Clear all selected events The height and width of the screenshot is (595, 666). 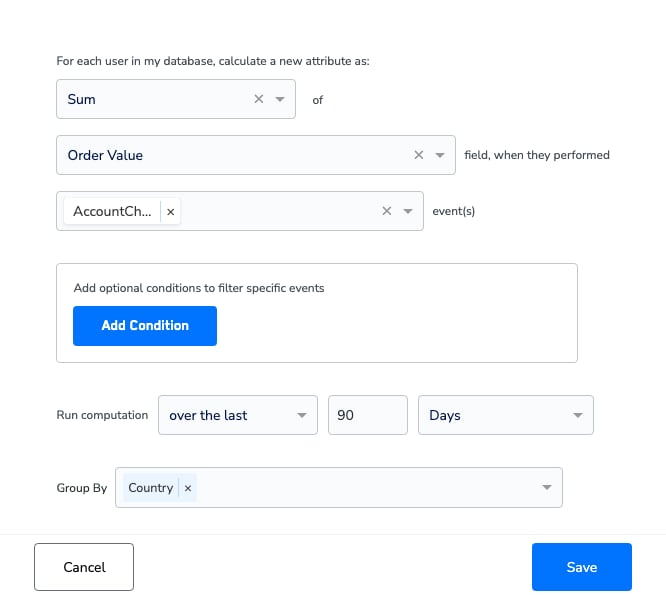click(x=387, y=211)
